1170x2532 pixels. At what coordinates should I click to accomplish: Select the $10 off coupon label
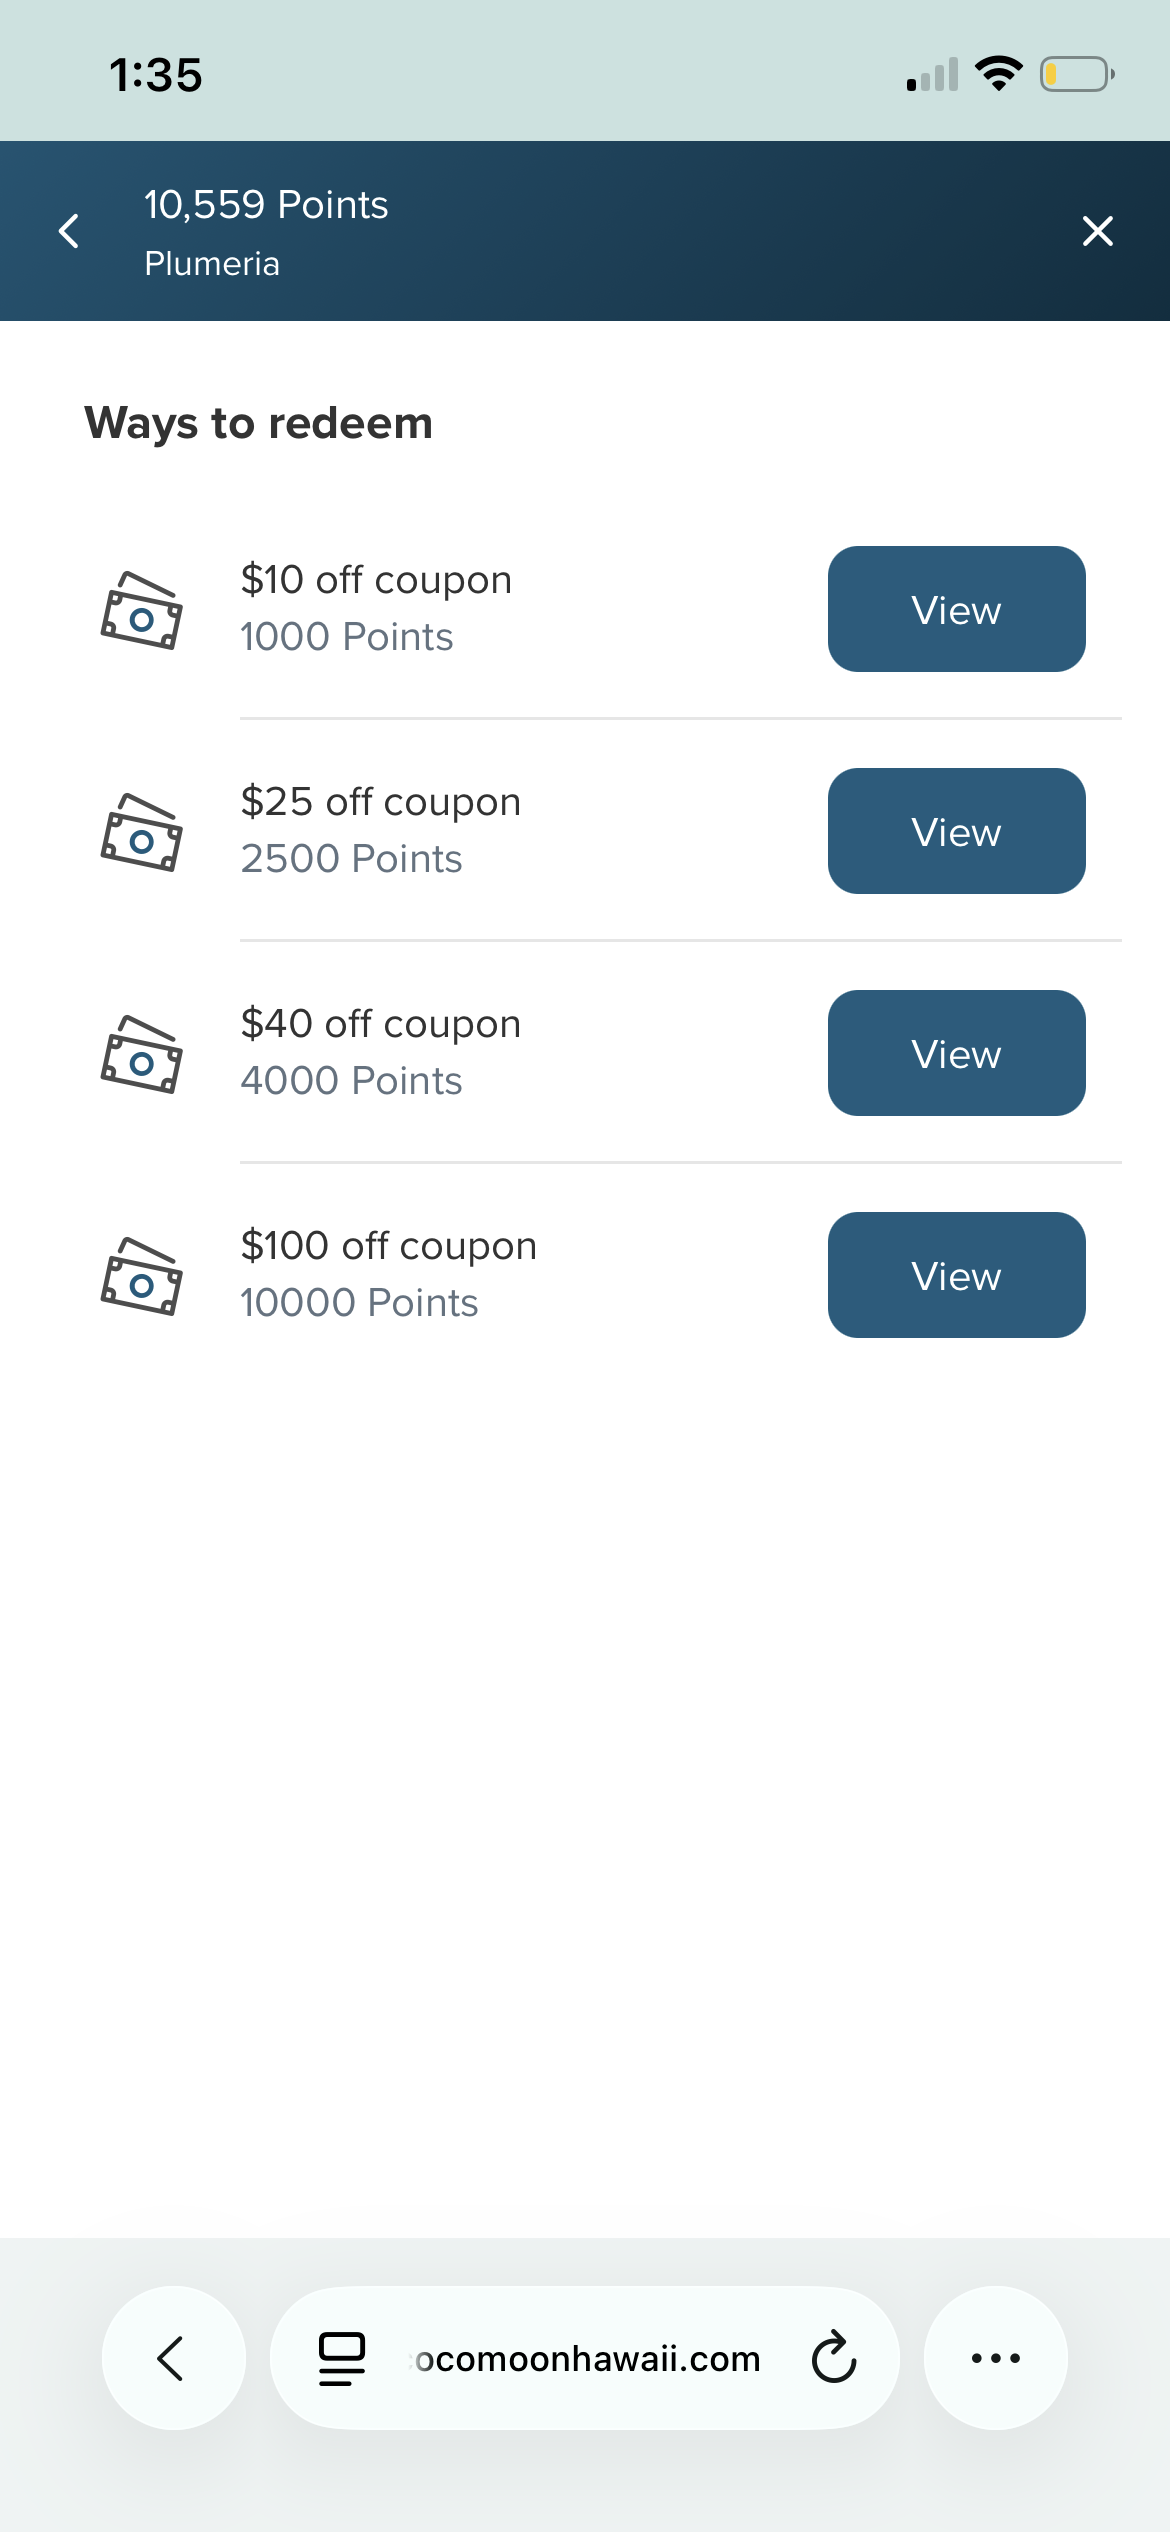click(x=376, y=580)
